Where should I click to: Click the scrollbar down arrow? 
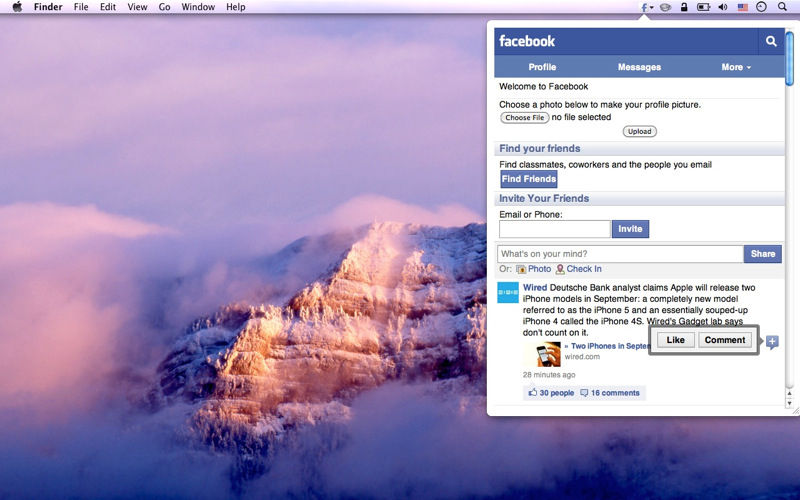pyautogui.click(x=789, y=403)
